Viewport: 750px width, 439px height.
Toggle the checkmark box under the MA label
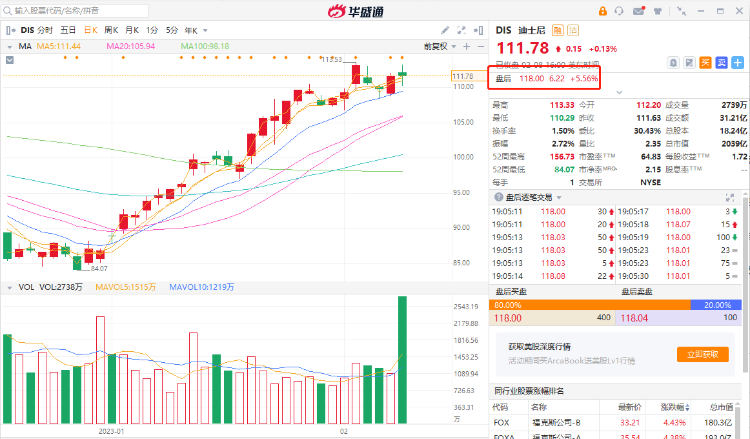tap(10, 60)
